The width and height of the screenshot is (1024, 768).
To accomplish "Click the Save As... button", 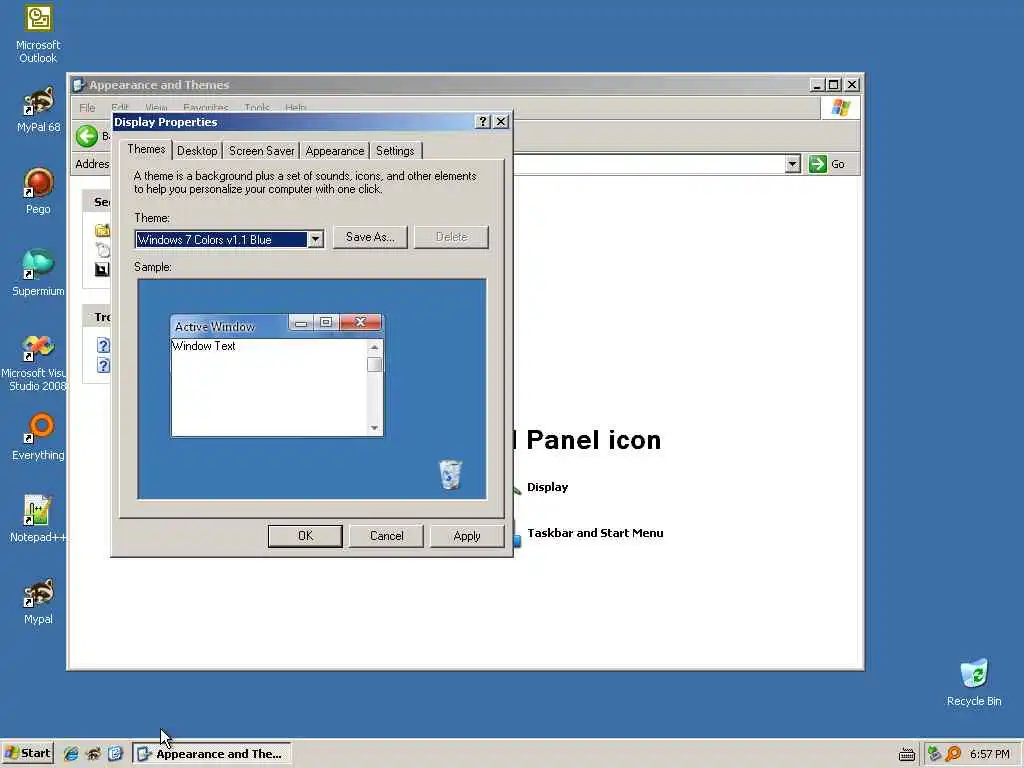I will [x=370, y=237].
